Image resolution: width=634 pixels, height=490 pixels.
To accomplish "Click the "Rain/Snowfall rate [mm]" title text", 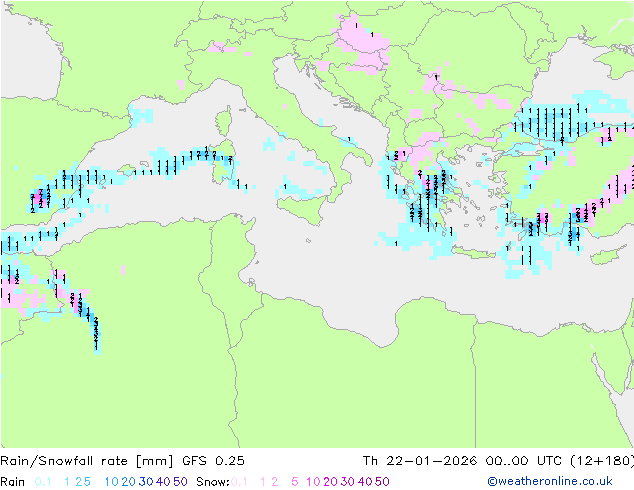I will (x=87, y=461).
